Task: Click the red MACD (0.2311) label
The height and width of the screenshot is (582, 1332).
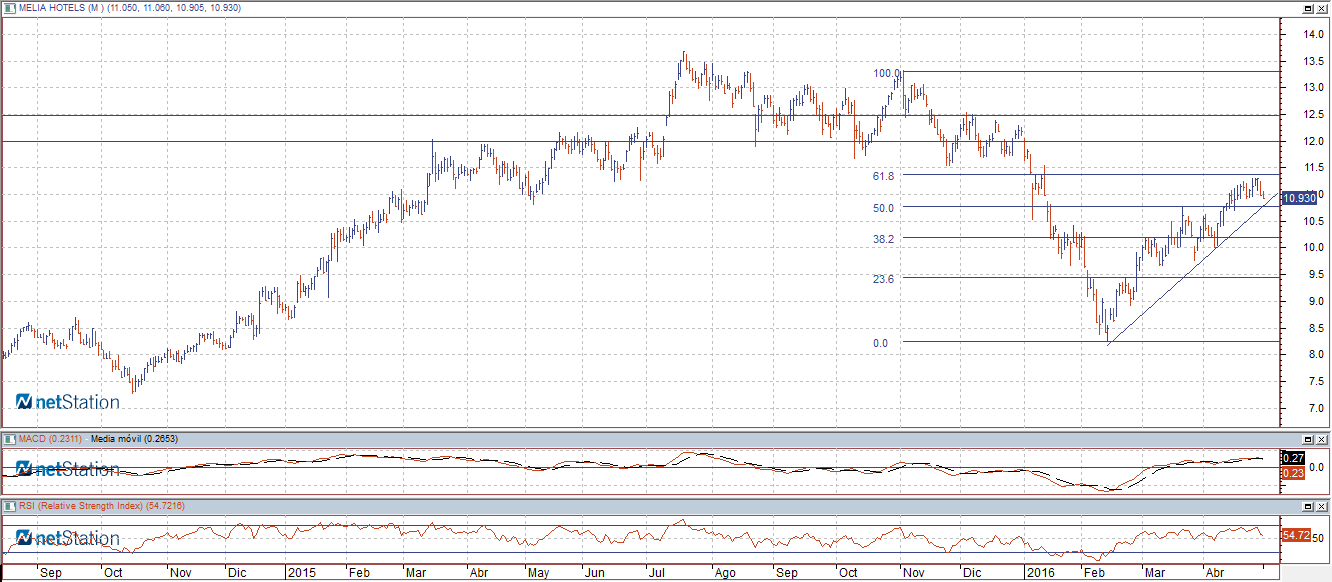Action: [50, 438]
